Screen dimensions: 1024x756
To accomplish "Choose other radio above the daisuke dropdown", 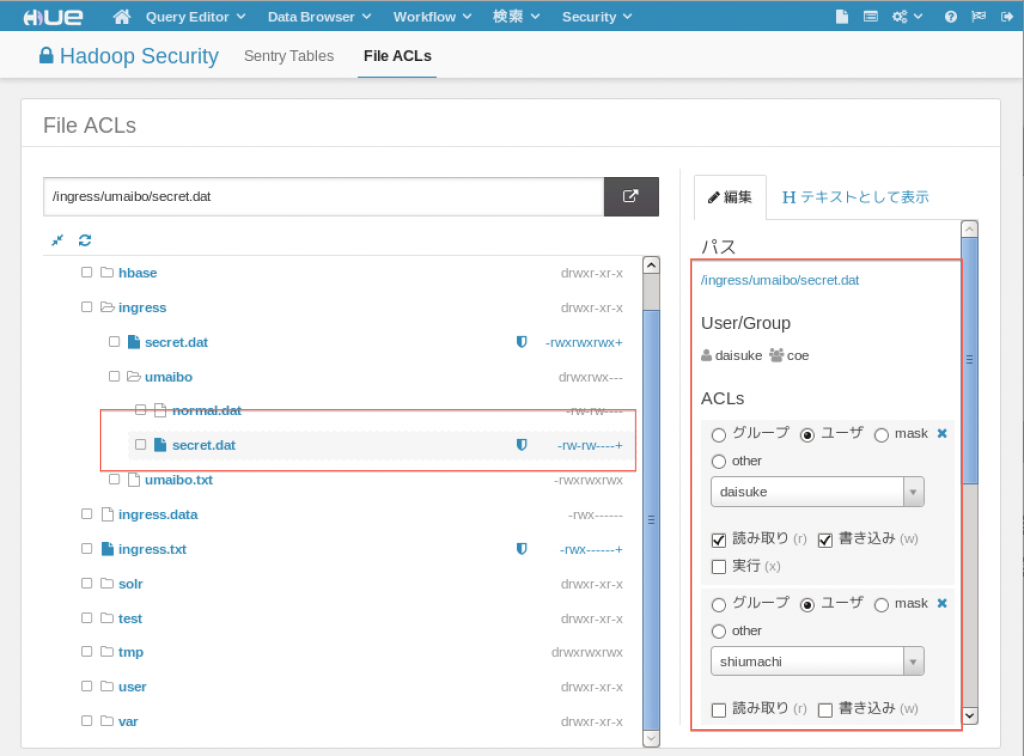I will (x=719, y=462).
